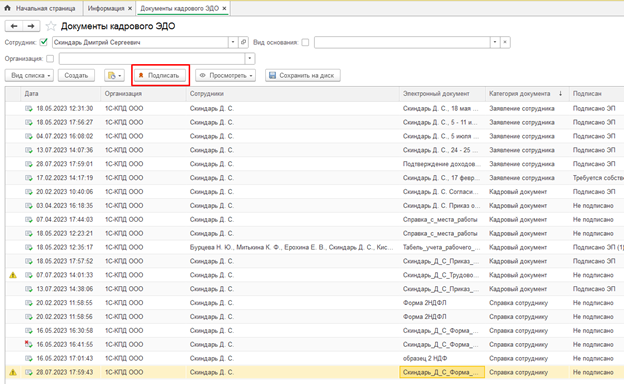Image resolution: width=624 pixels, height=384 pixels.
Task: Select the row dated 18.05.2023 12:23:21
Action: [314, 234]
